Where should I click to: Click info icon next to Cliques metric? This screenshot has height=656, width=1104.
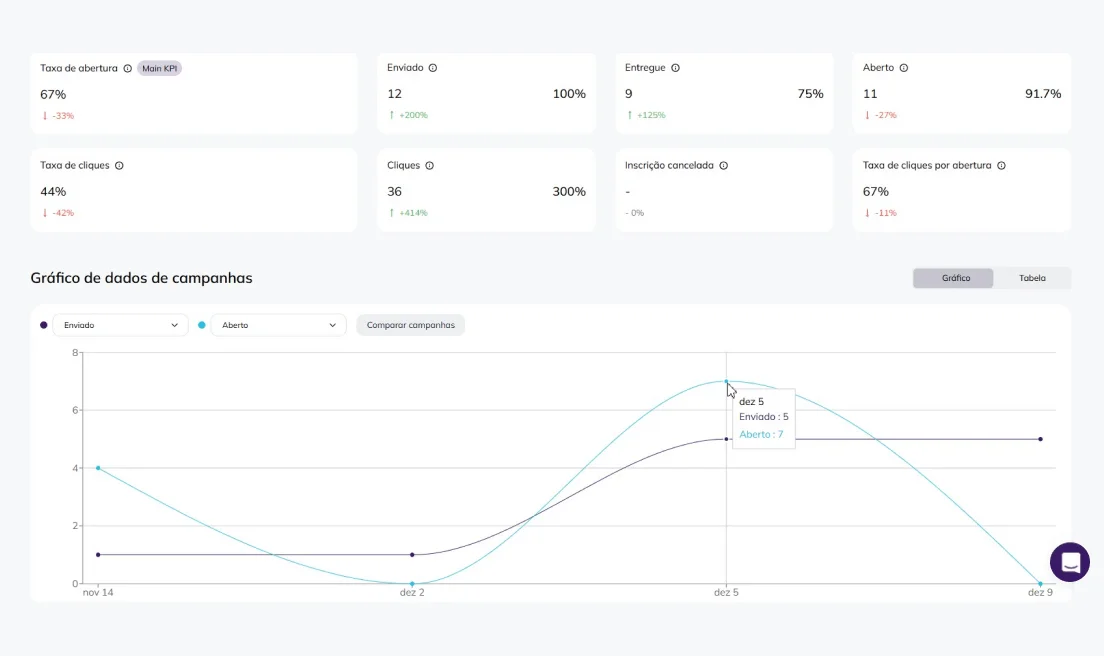click(430, 166)
